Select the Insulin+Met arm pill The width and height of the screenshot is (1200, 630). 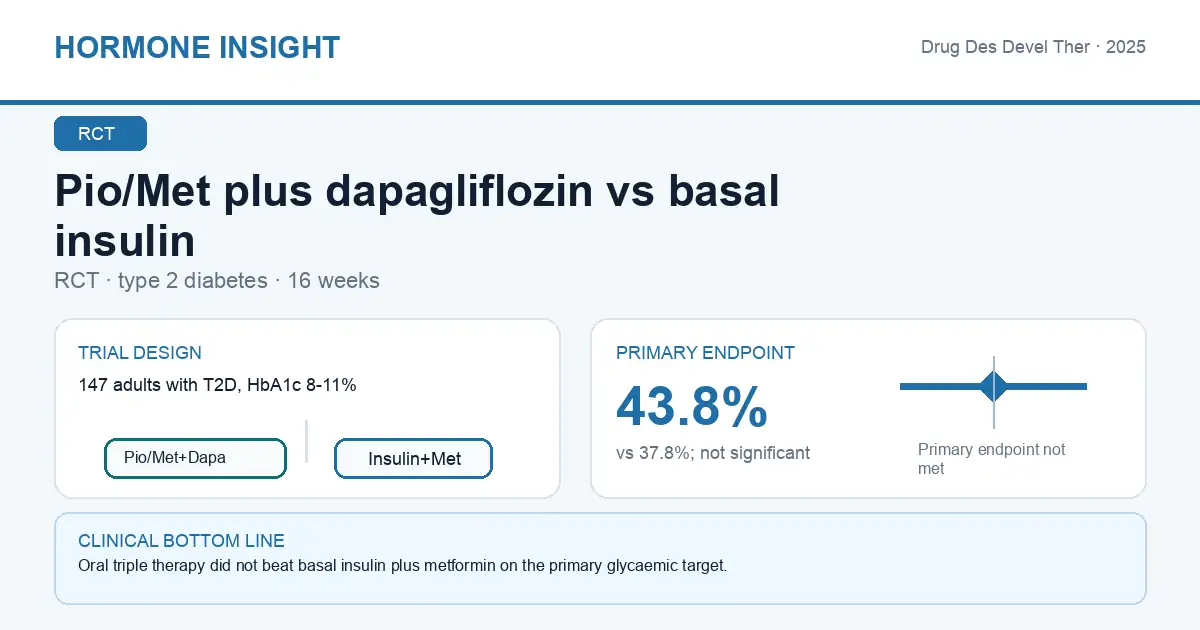(413, 459)
